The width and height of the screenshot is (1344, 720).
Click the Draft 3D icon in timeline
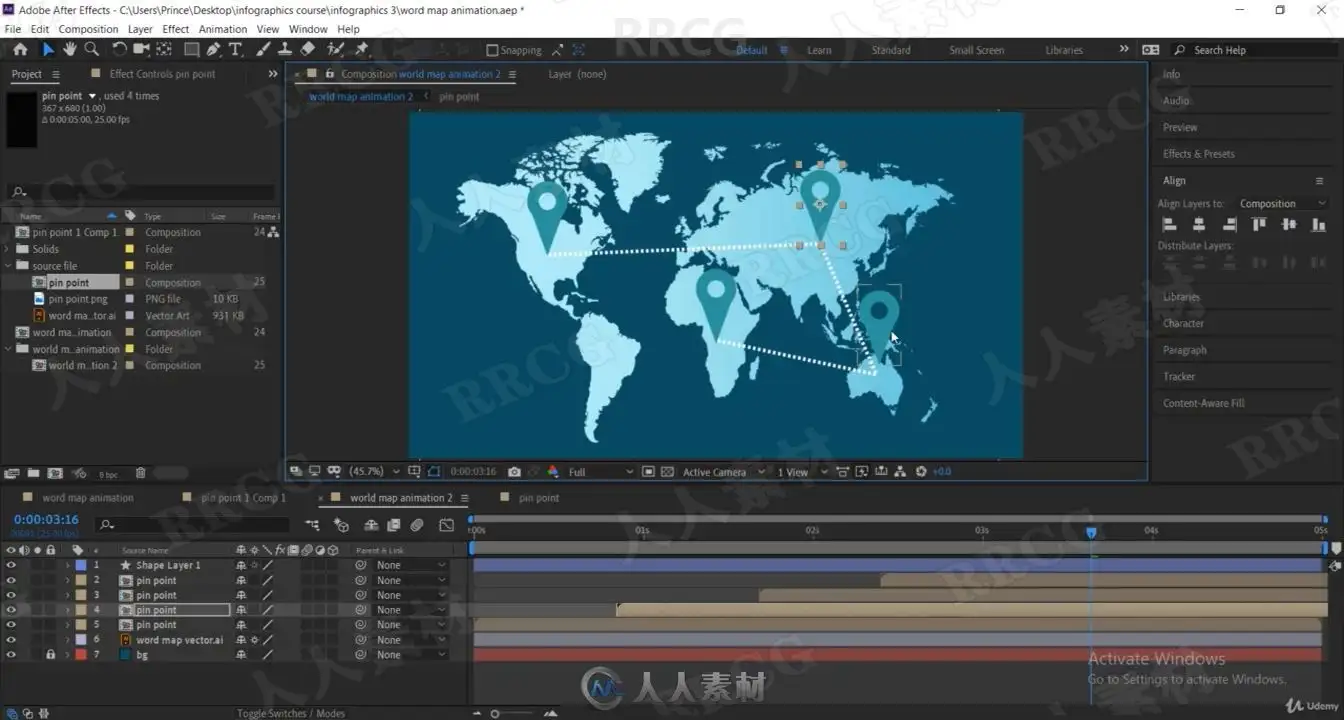[341, 524]
